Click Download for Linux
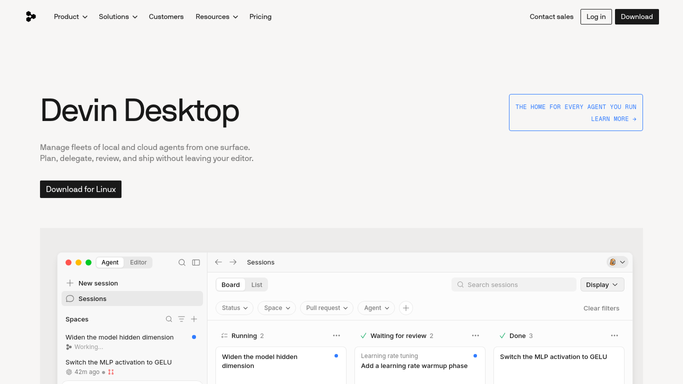 (81, 189)
